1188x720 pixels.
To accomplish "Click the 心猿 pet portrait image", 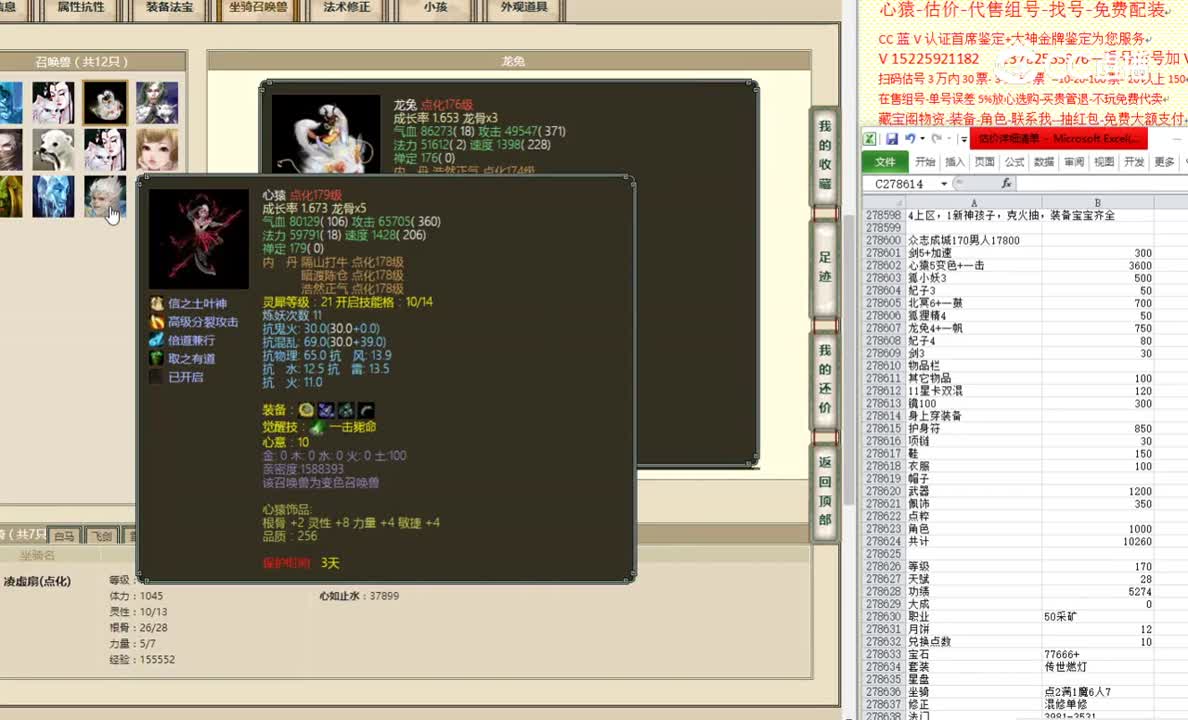I will pos(199,239).
